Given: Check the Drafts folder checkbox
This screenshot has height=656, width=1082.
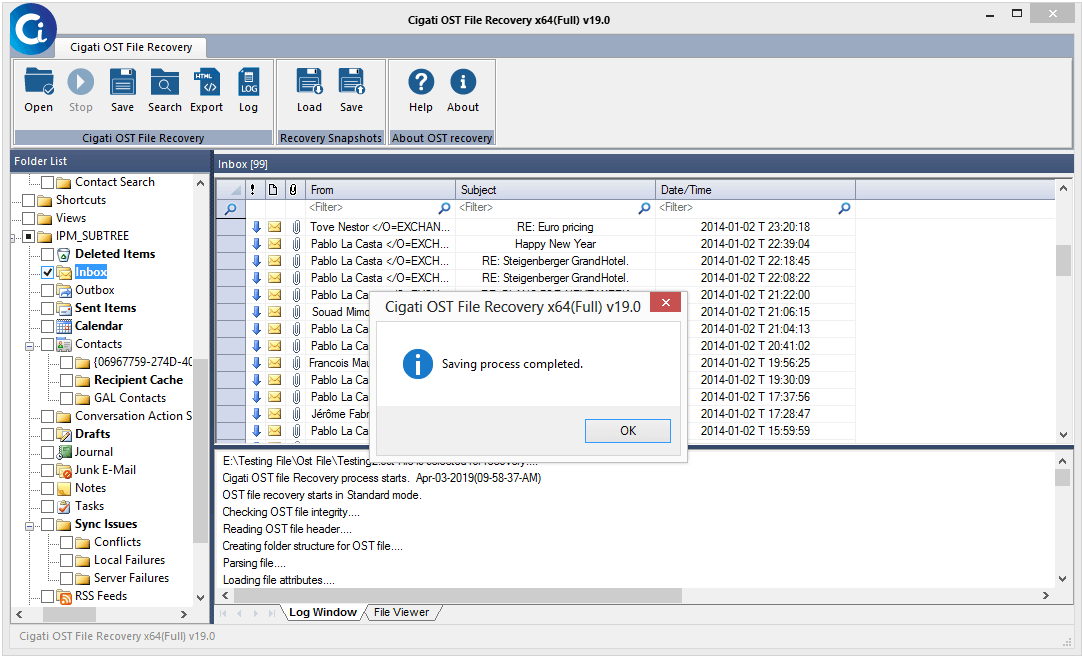Looking at the screenshot, I should pos(48,435).
